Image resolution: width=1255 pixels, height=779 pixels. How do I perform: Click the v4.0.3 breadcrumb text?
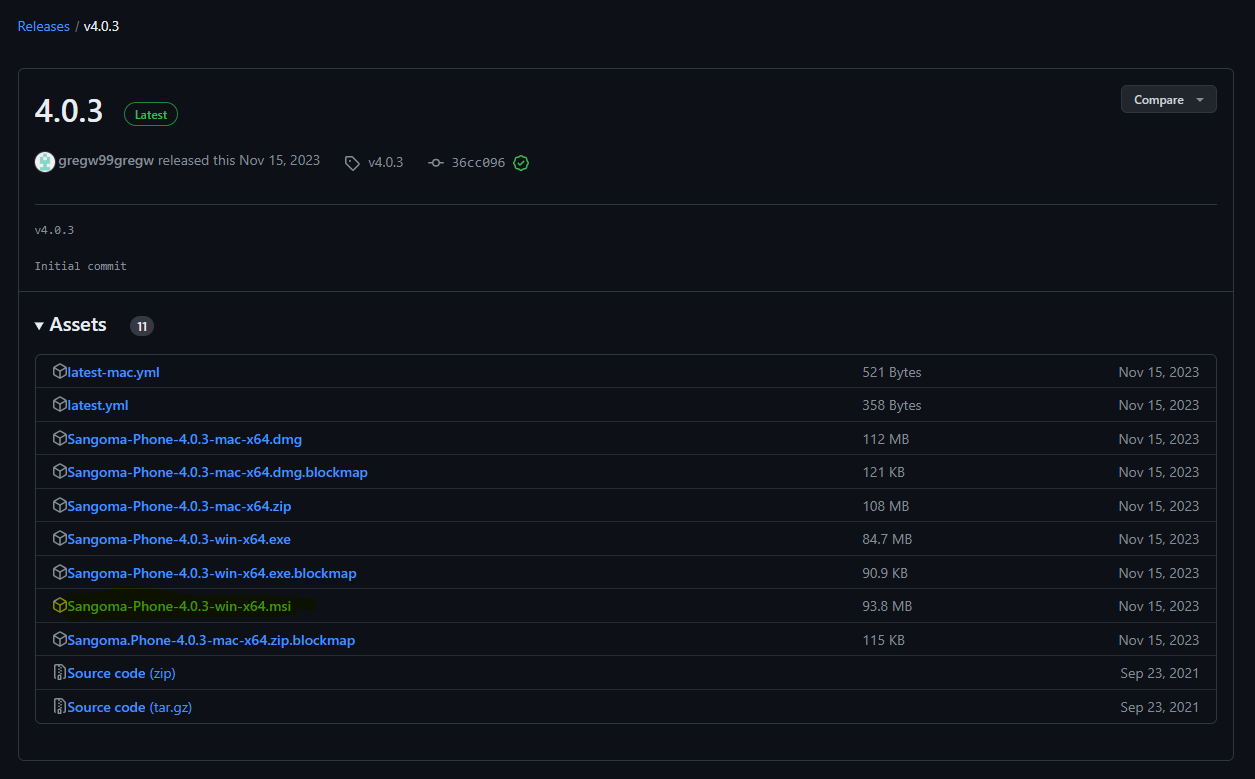tap(101, 26)
